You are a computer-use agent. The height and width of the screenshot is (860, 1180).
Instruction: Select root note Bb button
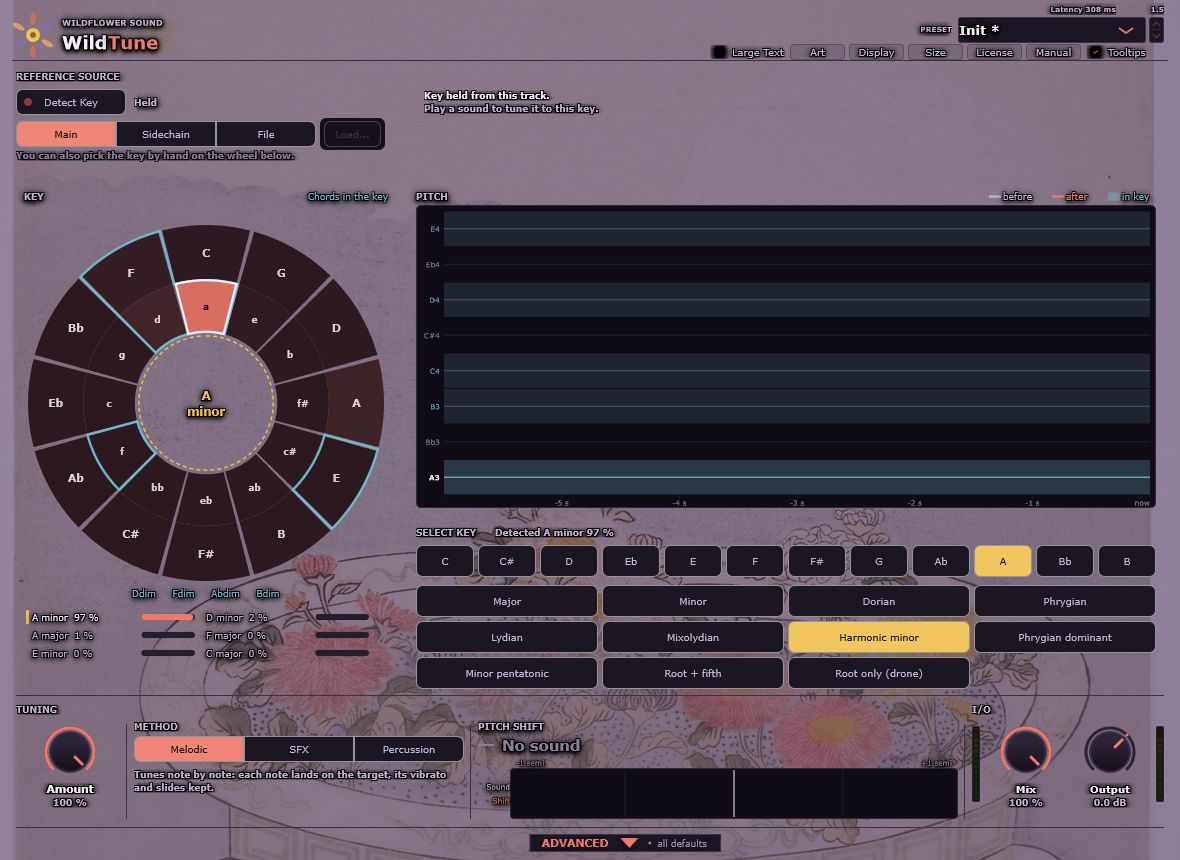coord(1065,561)
